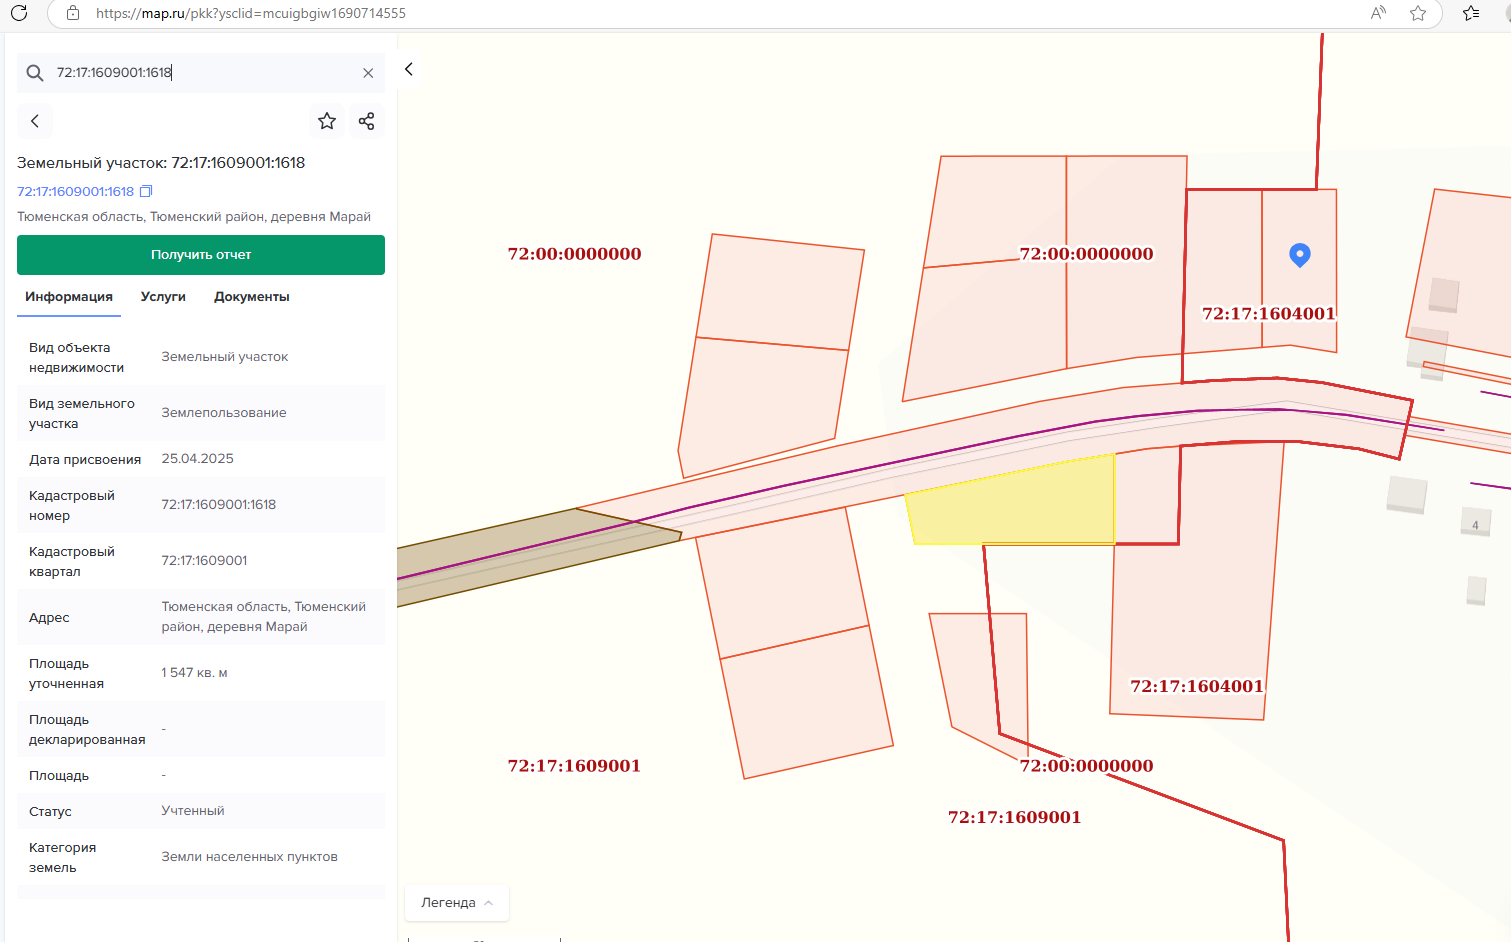
Task: Open the Документы tab
Action: pos(251,297)
